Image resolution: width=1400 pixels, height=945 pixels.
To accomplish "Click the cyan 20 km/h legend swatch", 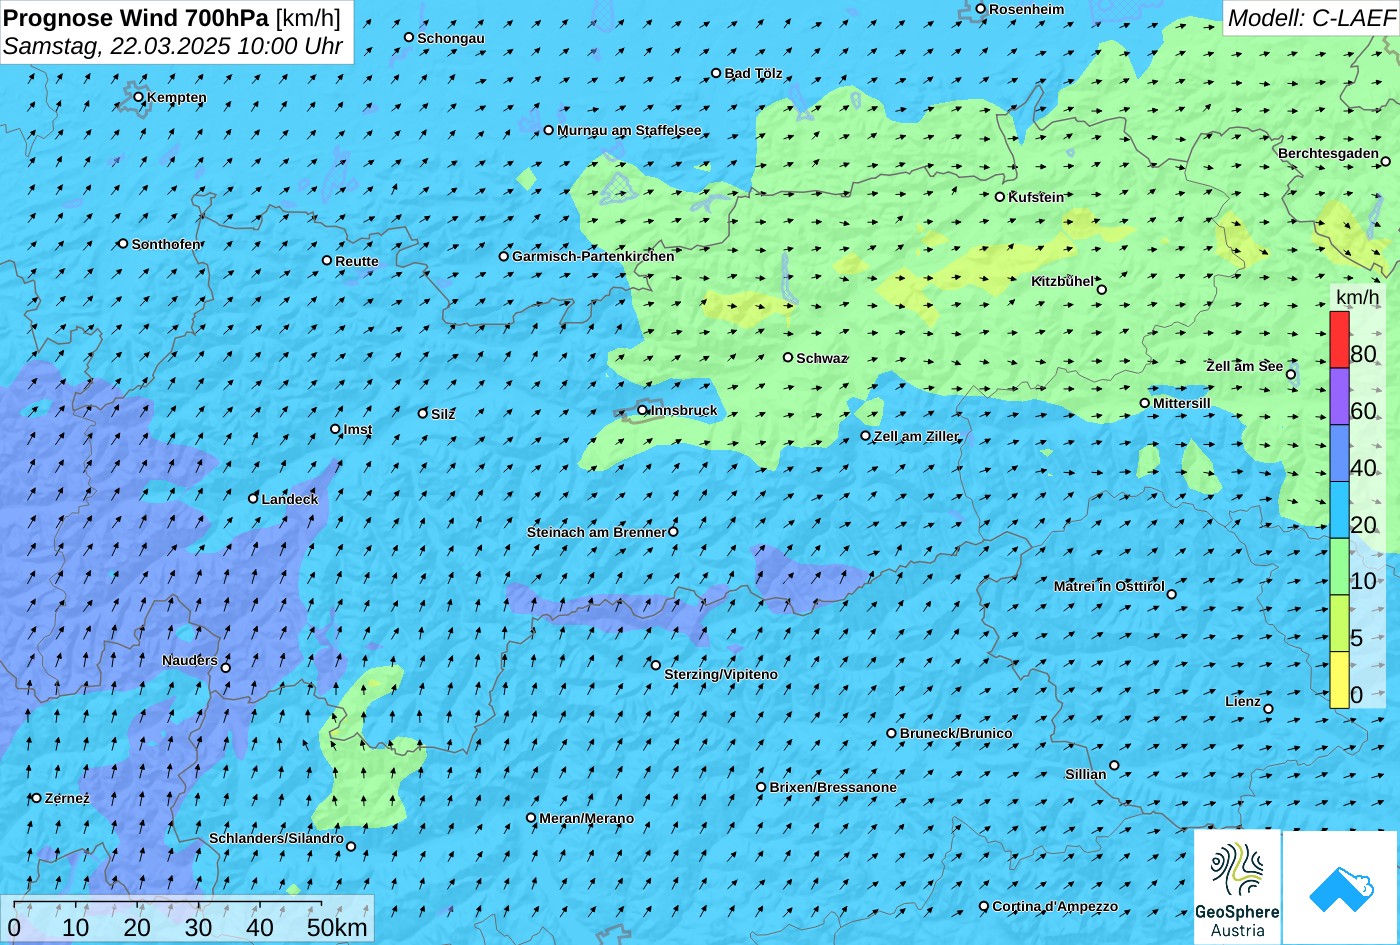I will [1339, 511].
